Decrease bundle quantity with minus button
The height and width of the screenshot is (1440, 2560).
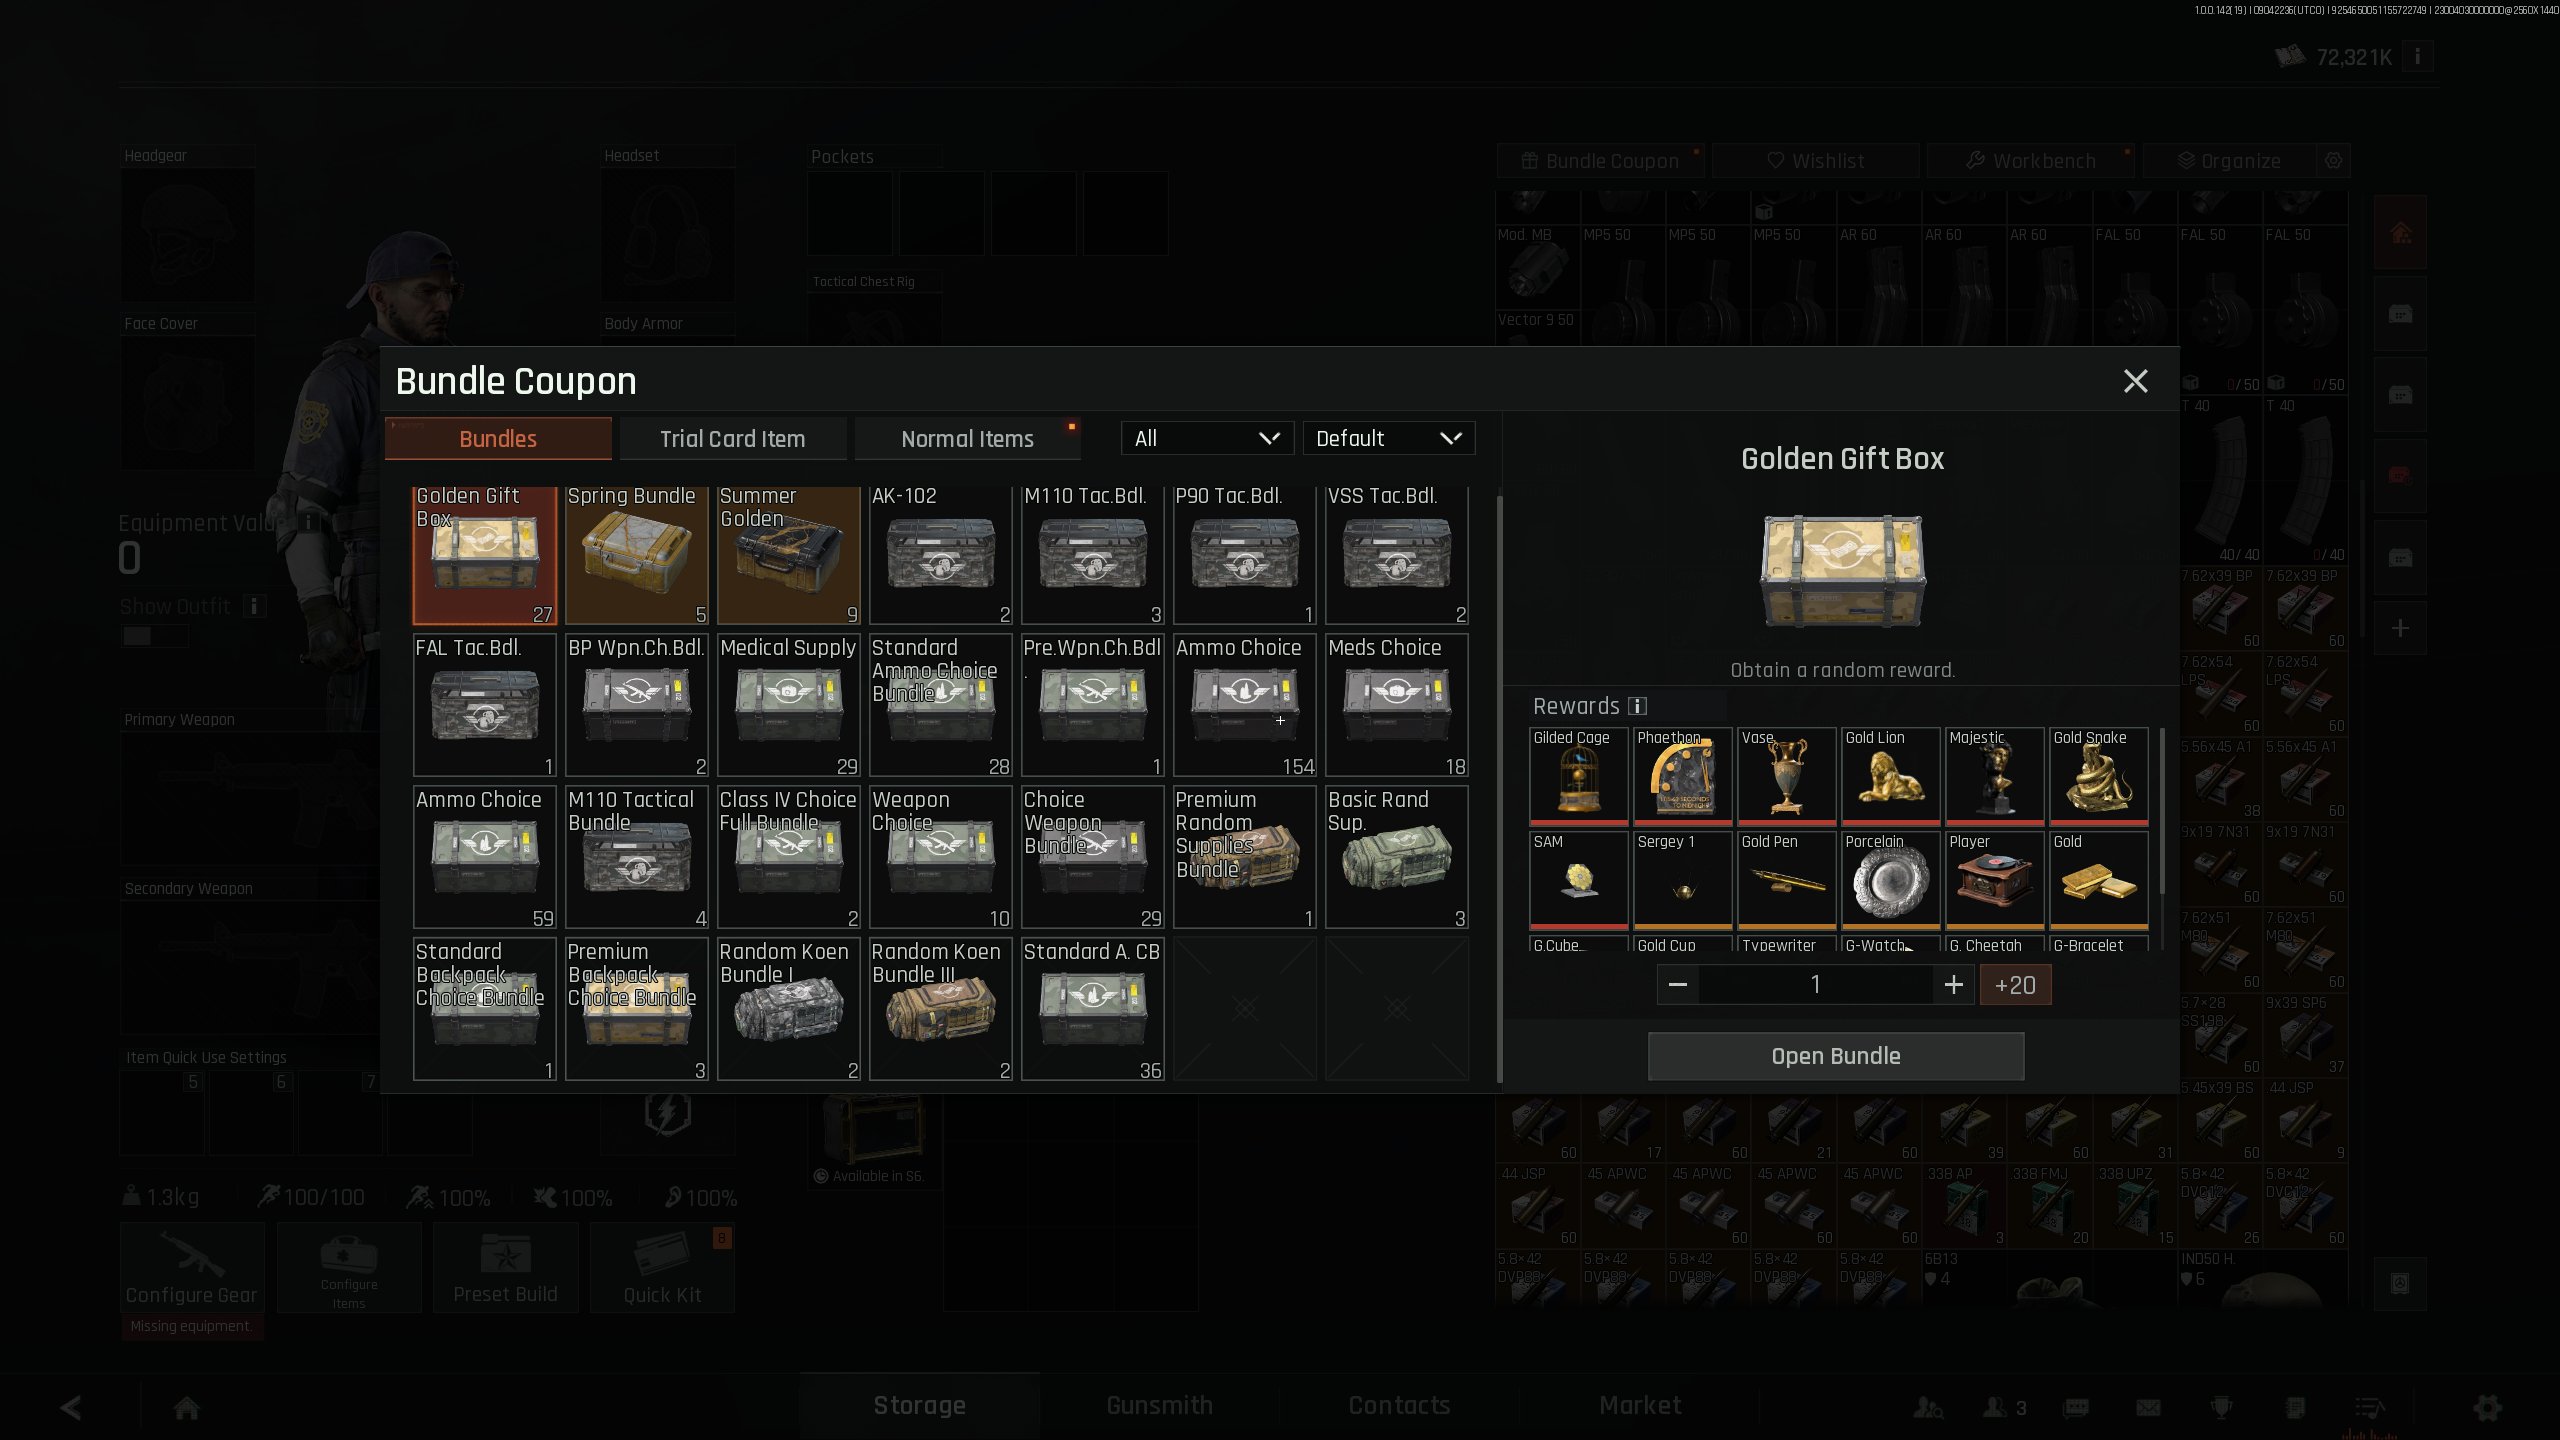tap(1678, 985)
